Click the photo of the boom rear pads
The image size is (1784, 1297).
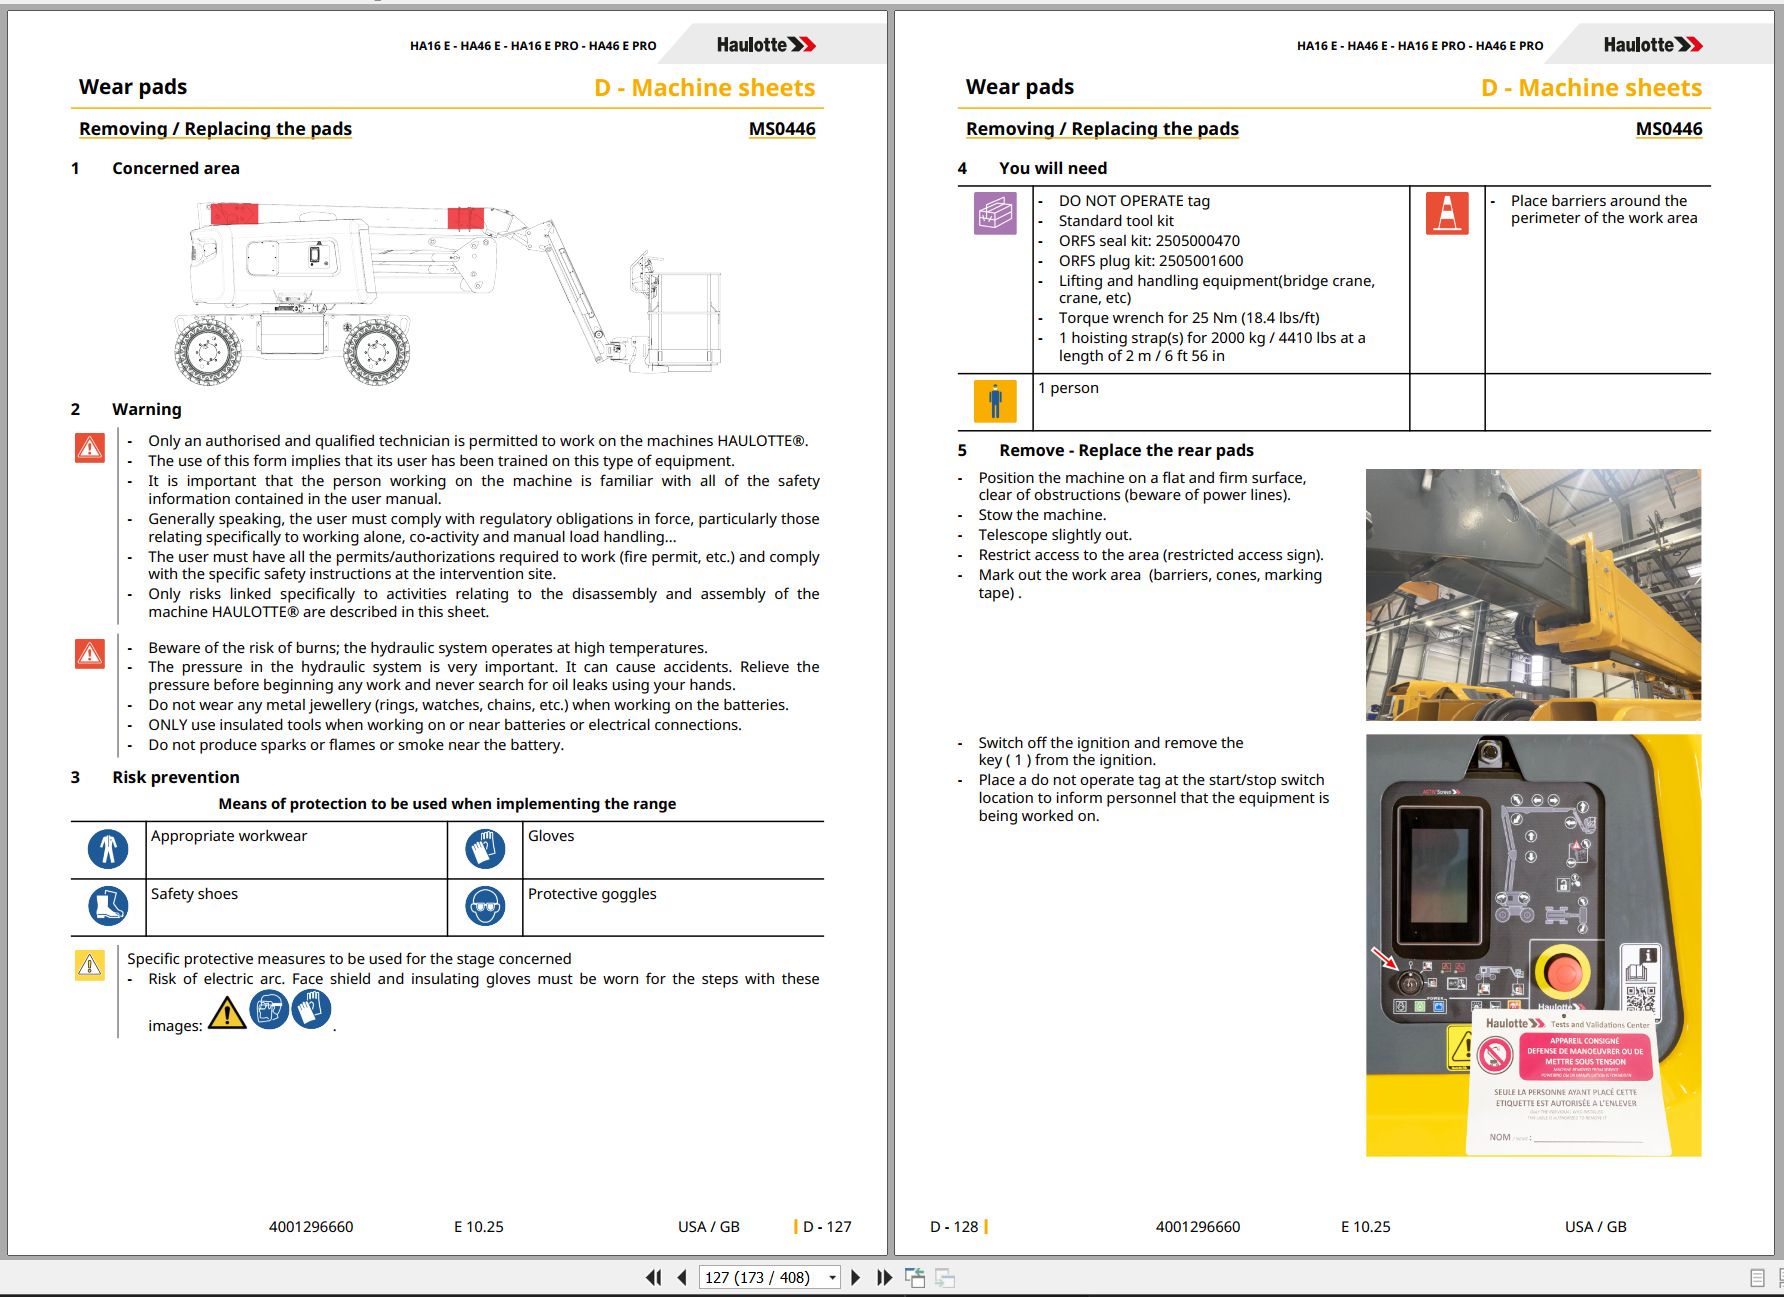coord(1533,595)
